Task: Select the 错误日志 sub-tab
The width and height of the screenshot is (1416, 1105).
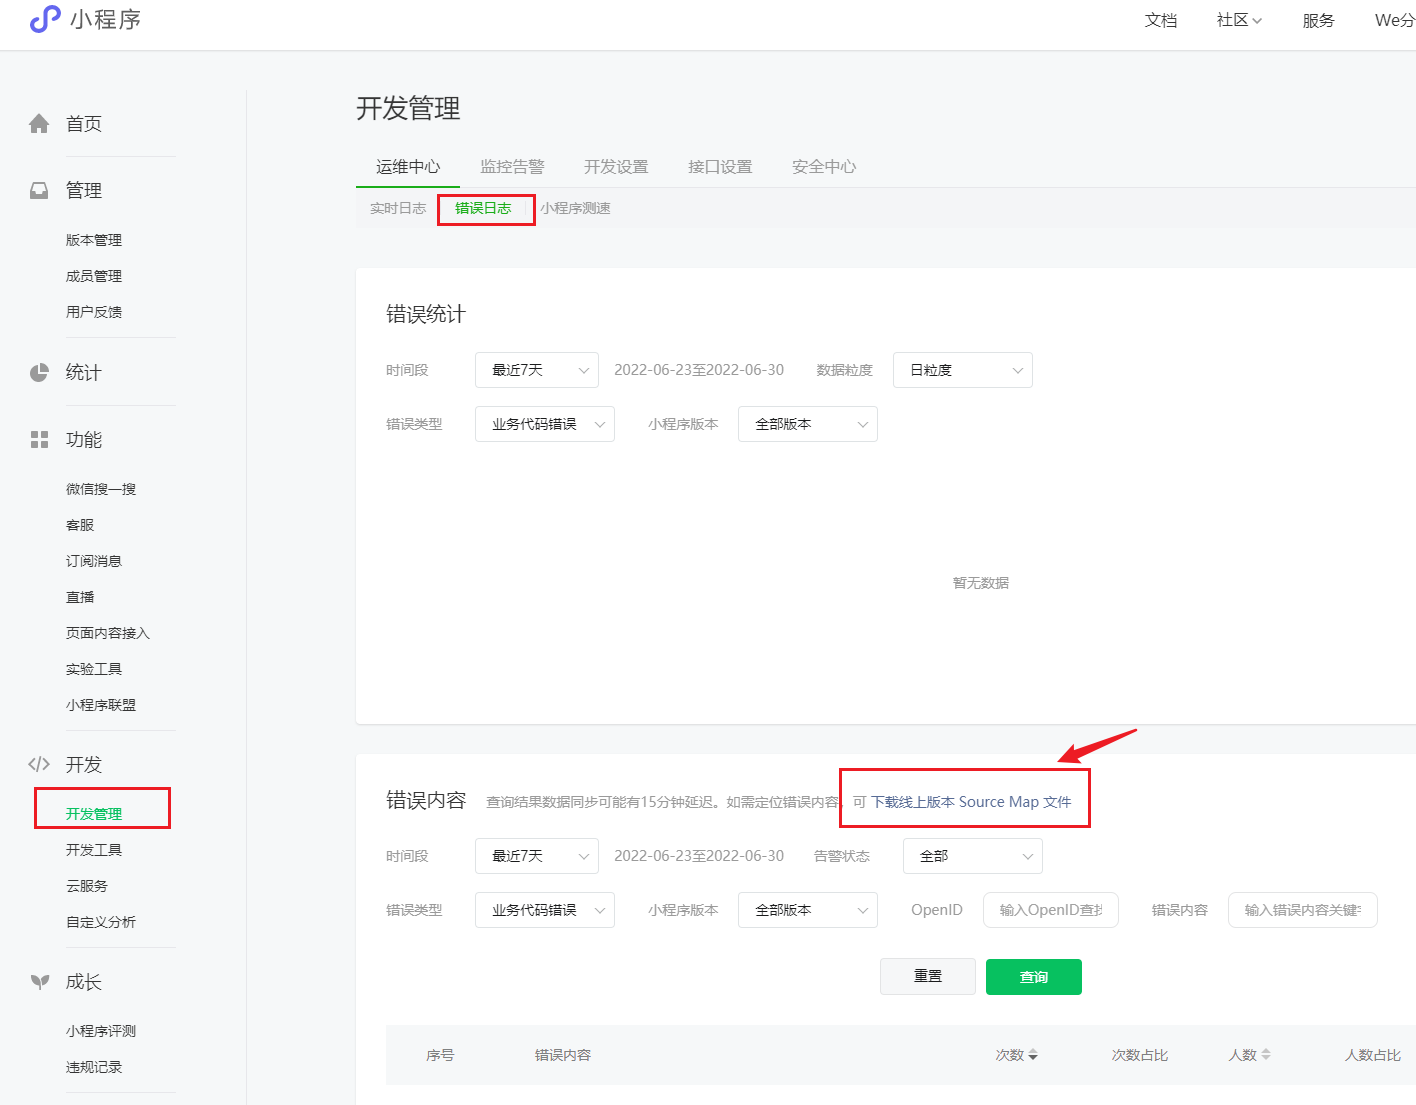Action: tap(483, 208)
